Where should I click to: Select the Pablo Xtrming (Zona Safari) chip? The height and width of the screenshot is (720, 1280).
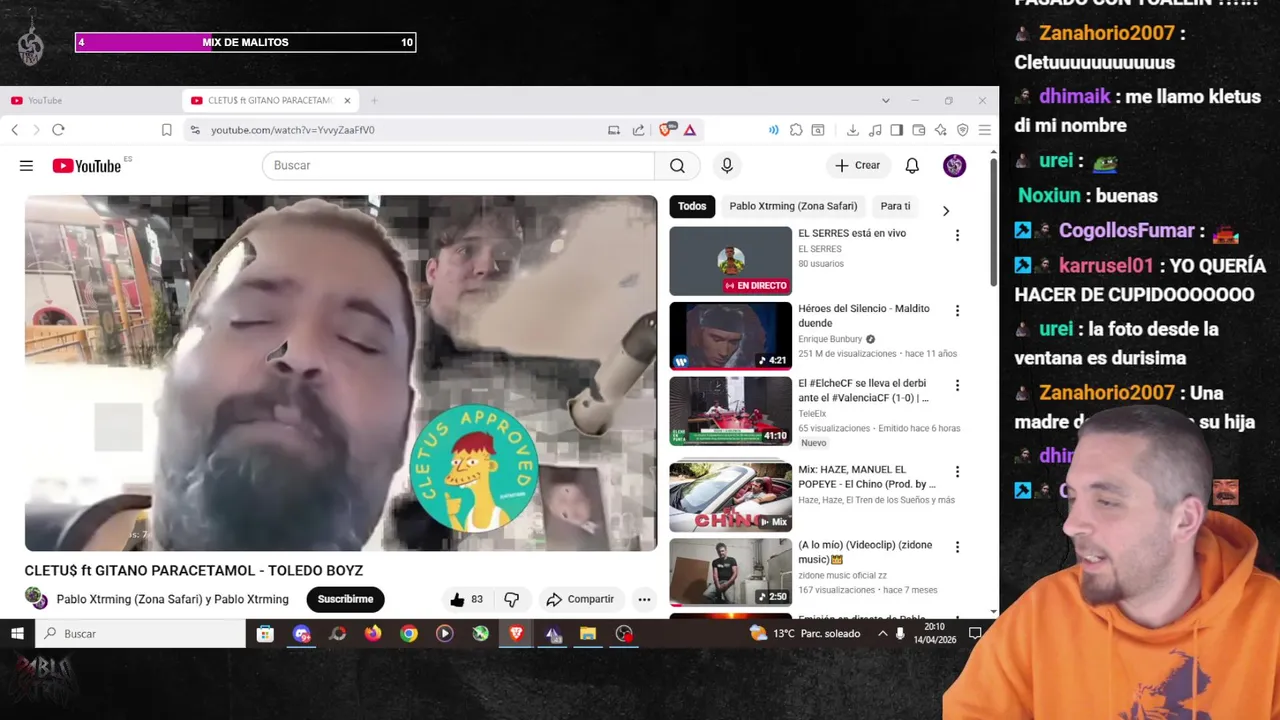click(793, 206)
